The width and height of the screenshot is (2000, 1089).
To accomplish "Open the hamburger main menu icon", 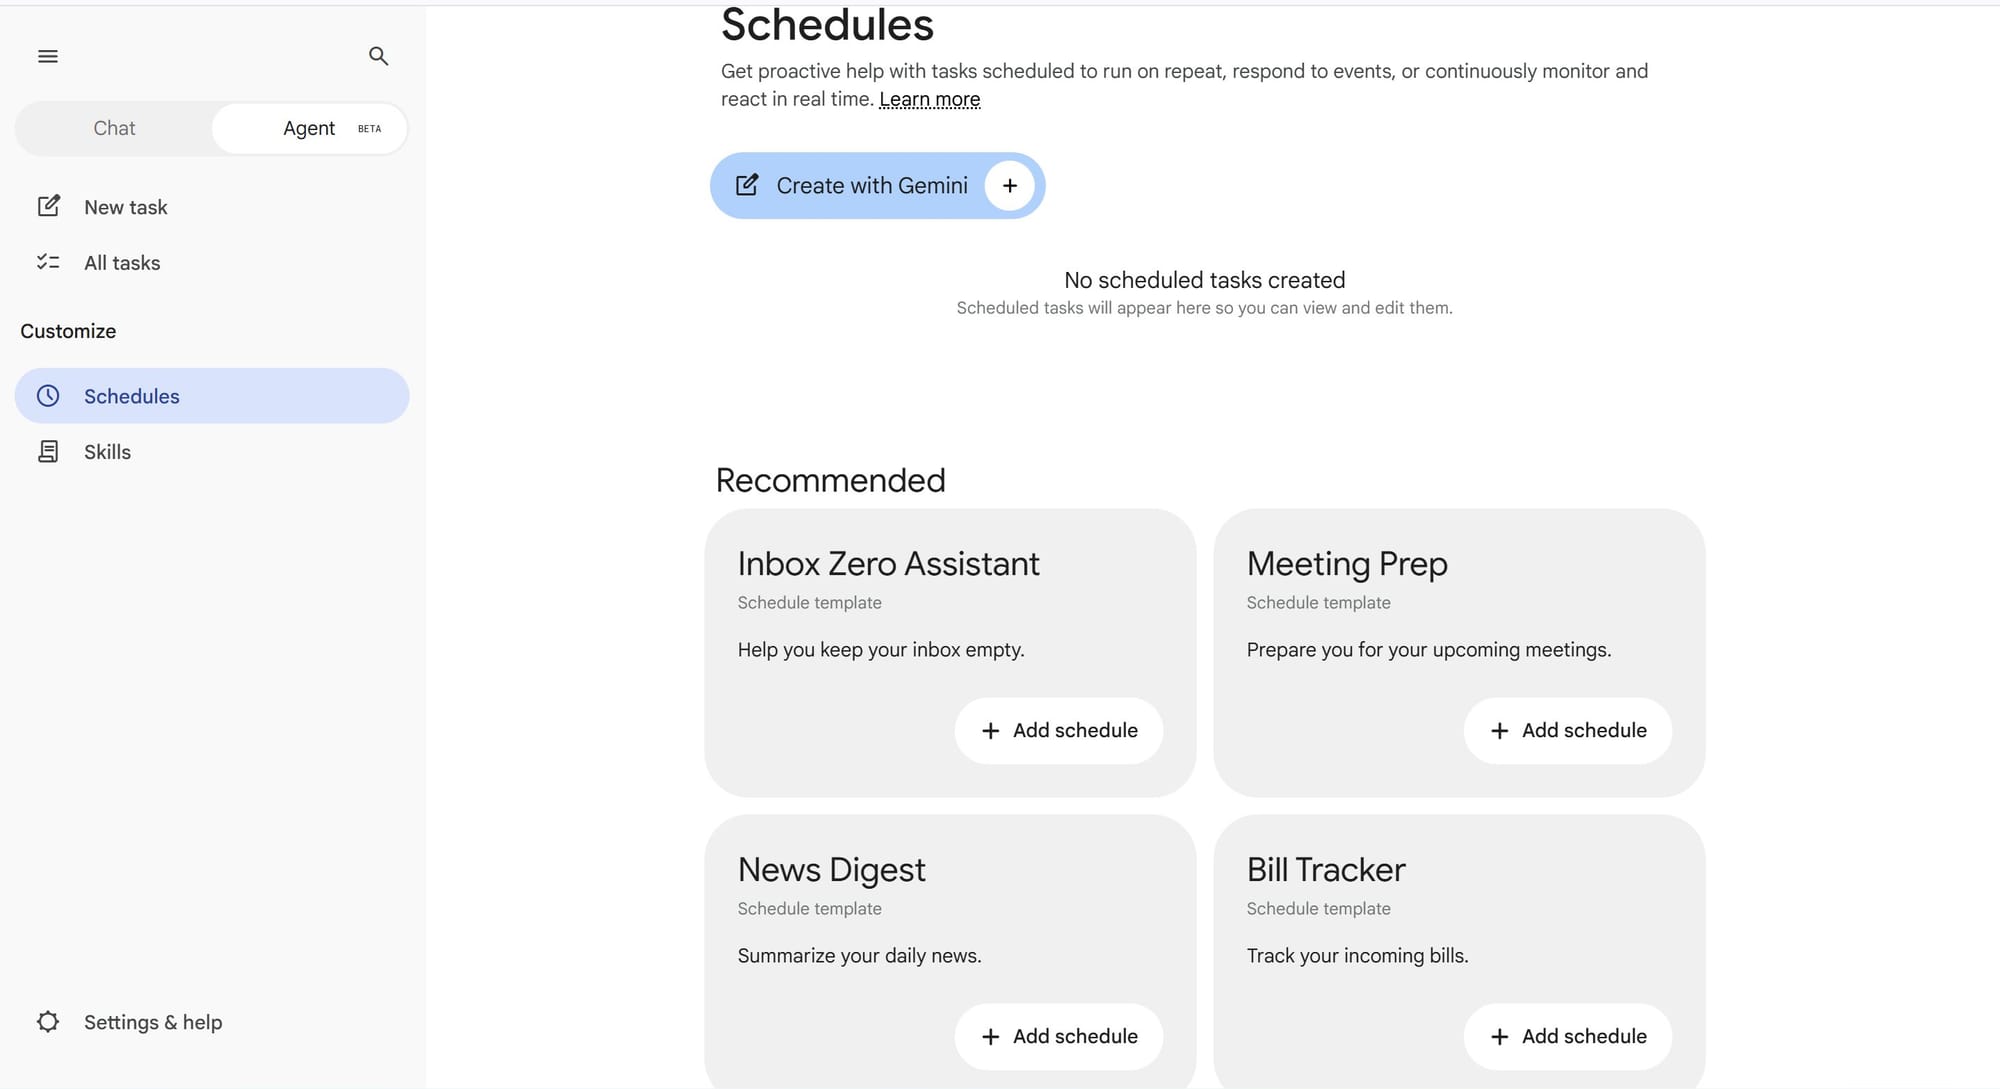I will click(48, 56).
